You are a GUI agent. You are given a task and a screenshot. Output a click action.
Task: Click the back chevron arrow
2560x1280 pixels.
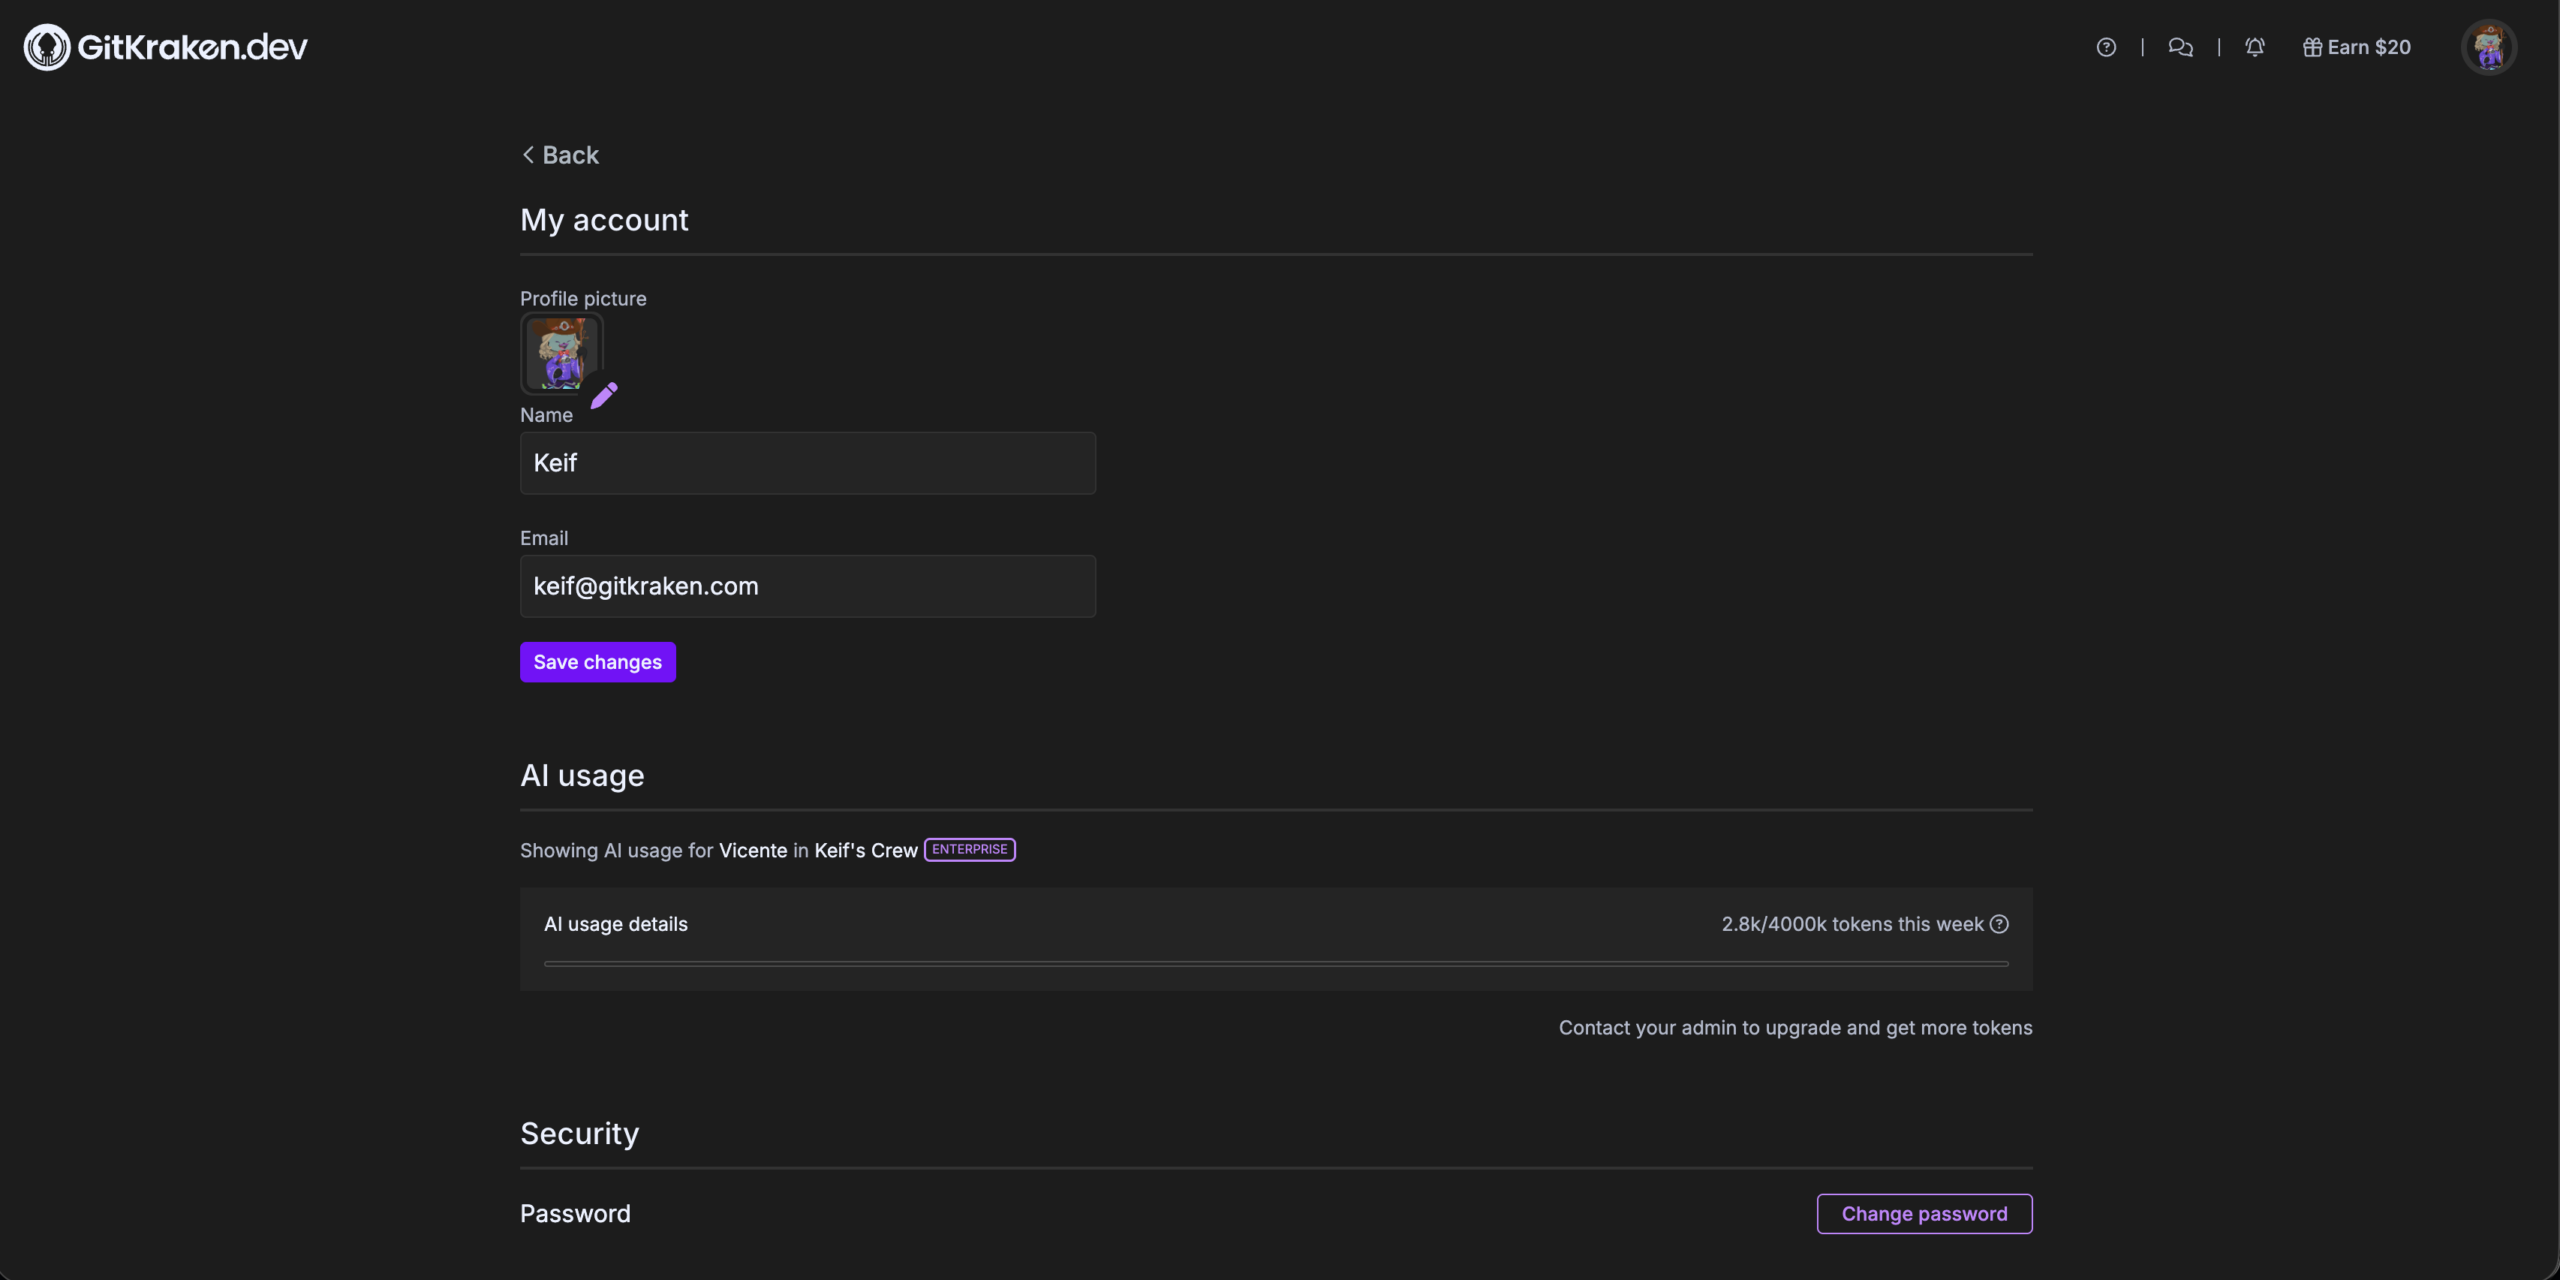(529, 154)
